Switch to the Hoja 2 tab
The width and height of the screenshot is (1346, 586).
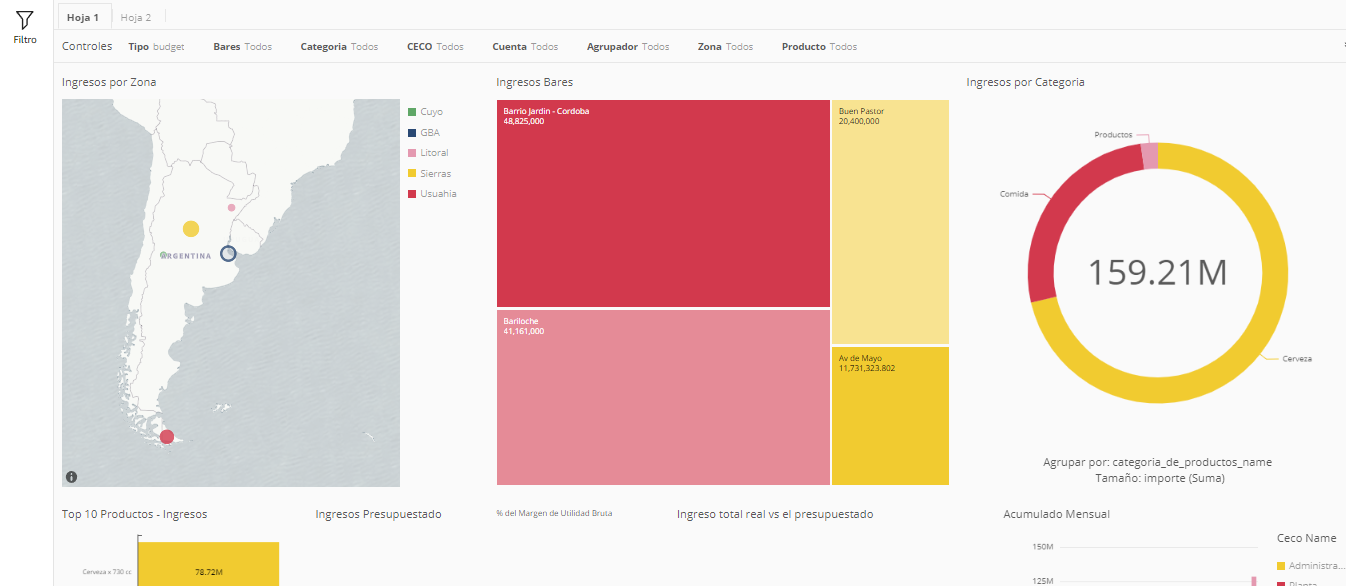(x=136, y=17)
